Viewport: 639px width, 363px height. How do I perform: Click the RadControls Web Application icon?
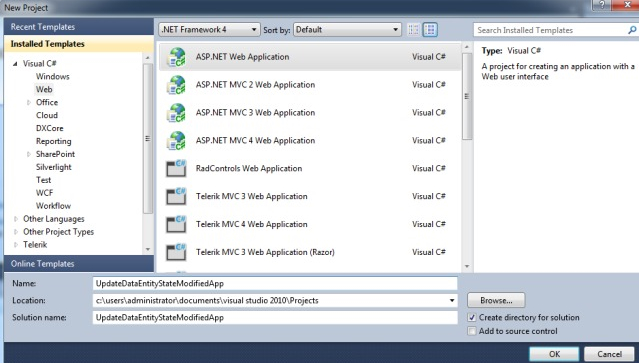click(x=176, y=169)
